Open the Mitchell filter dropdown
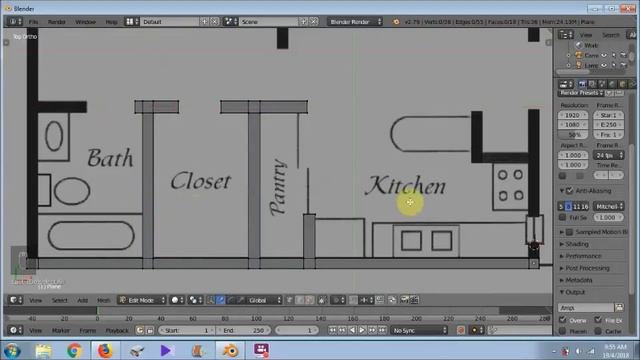 coord(609,207)
